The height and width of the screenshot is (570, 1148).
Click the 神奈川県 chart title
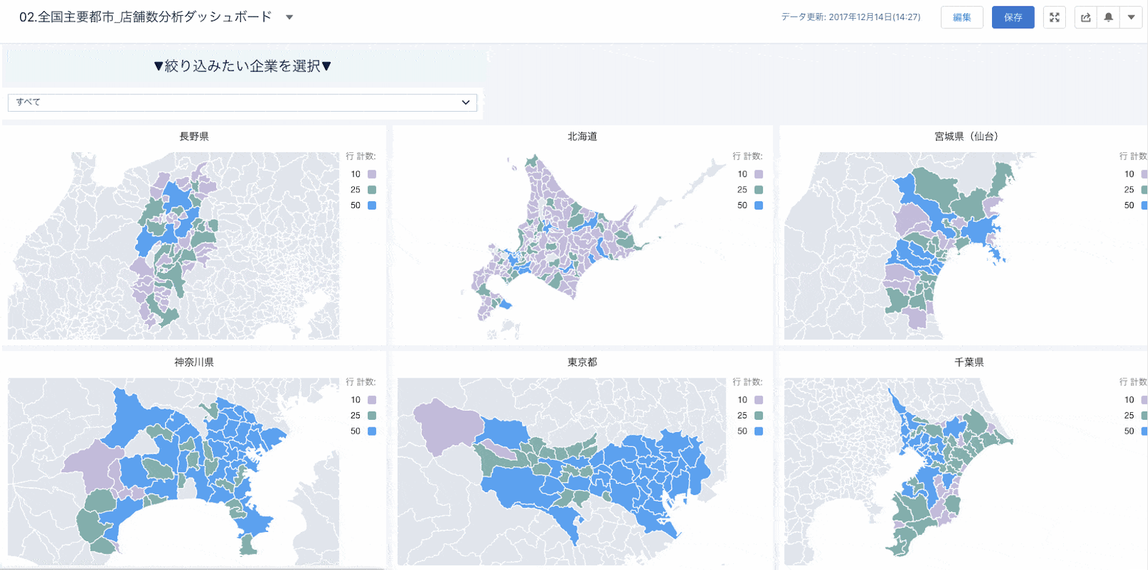tap(195, 362)
